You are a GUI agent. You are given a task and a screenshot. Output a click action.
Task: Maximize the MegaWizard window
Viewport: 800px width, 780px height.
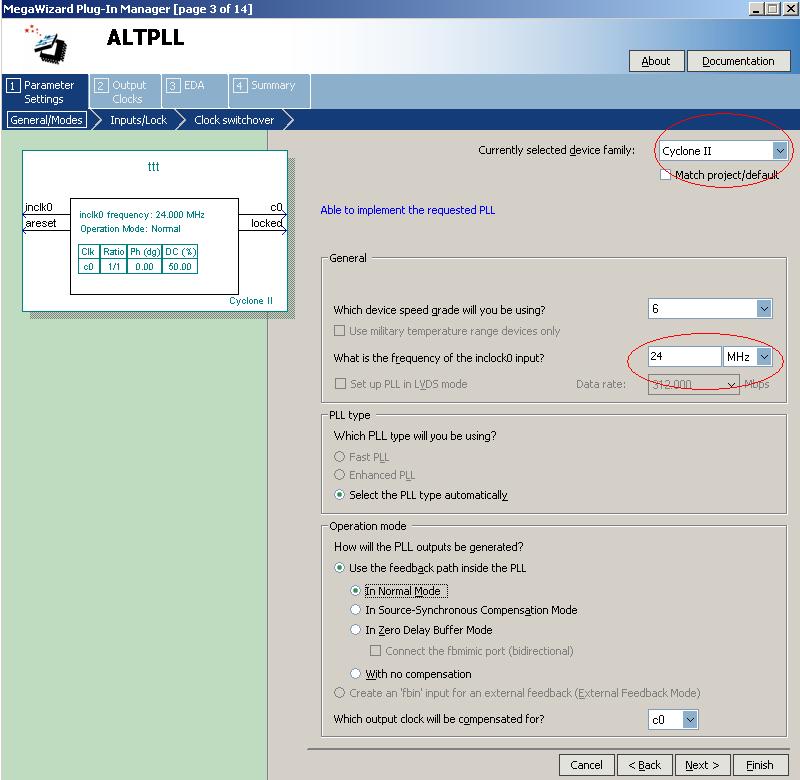(x=773, y=9)
